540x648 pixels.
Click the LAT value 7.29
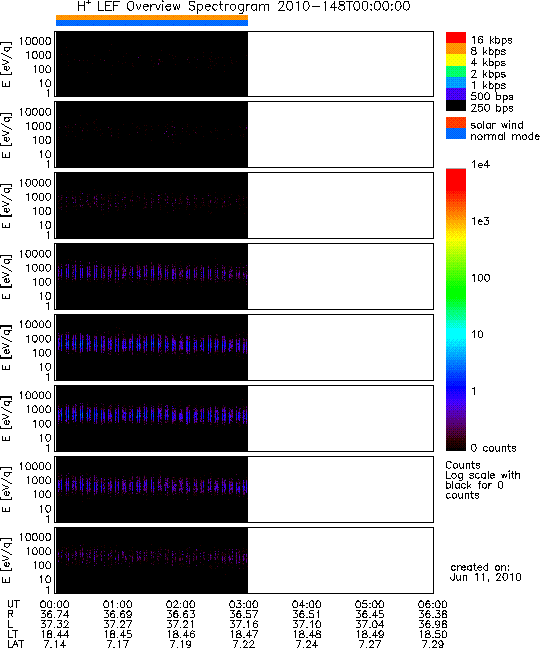pos(433,644)
